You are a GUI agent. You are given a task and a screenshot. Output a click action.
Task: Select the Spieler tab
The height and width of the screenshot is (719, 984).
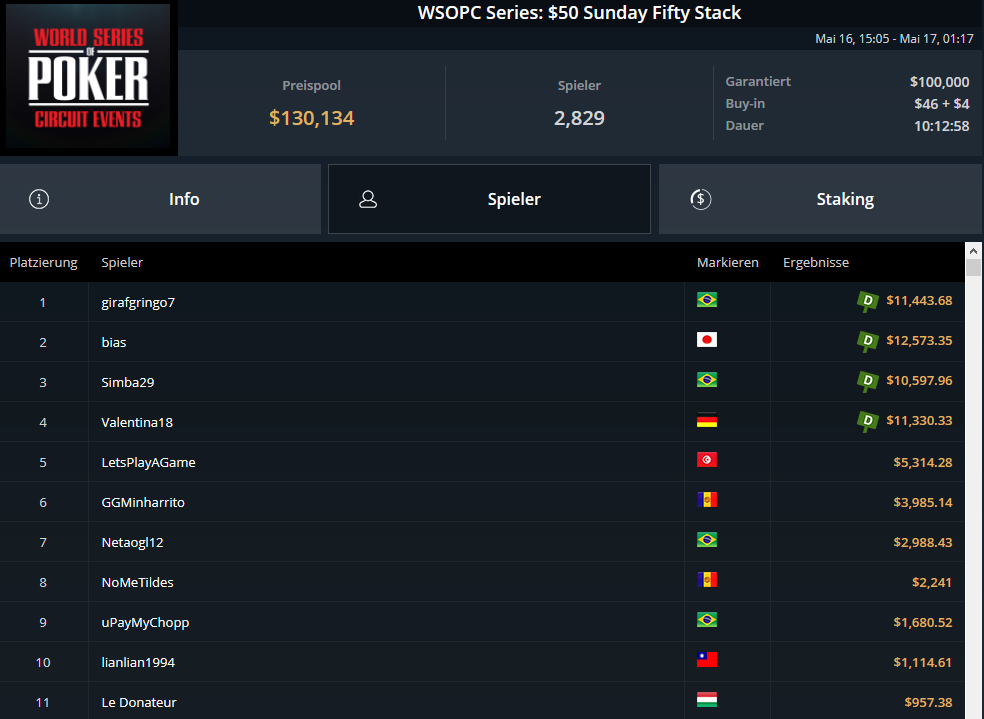(x=489, y=199)
